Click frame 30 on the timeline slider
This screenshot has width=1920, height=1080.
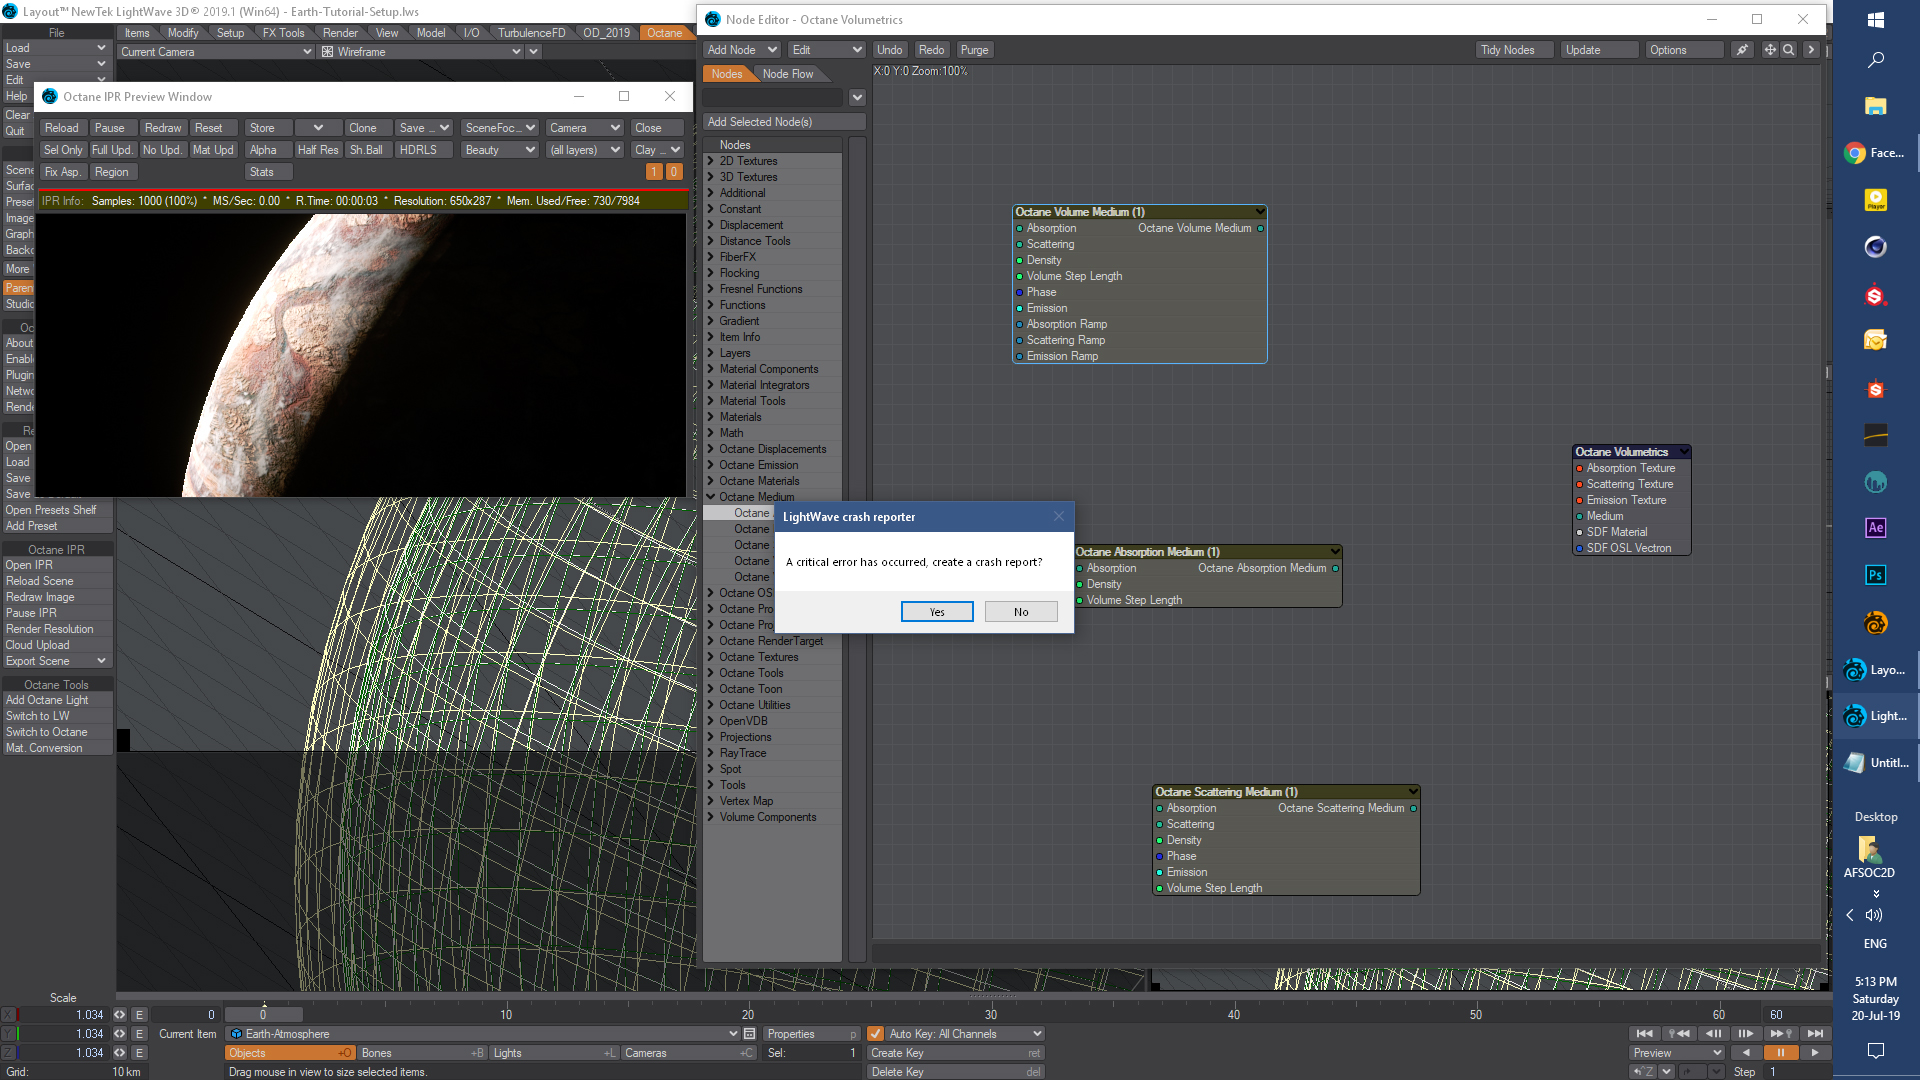click(990, 1015)
